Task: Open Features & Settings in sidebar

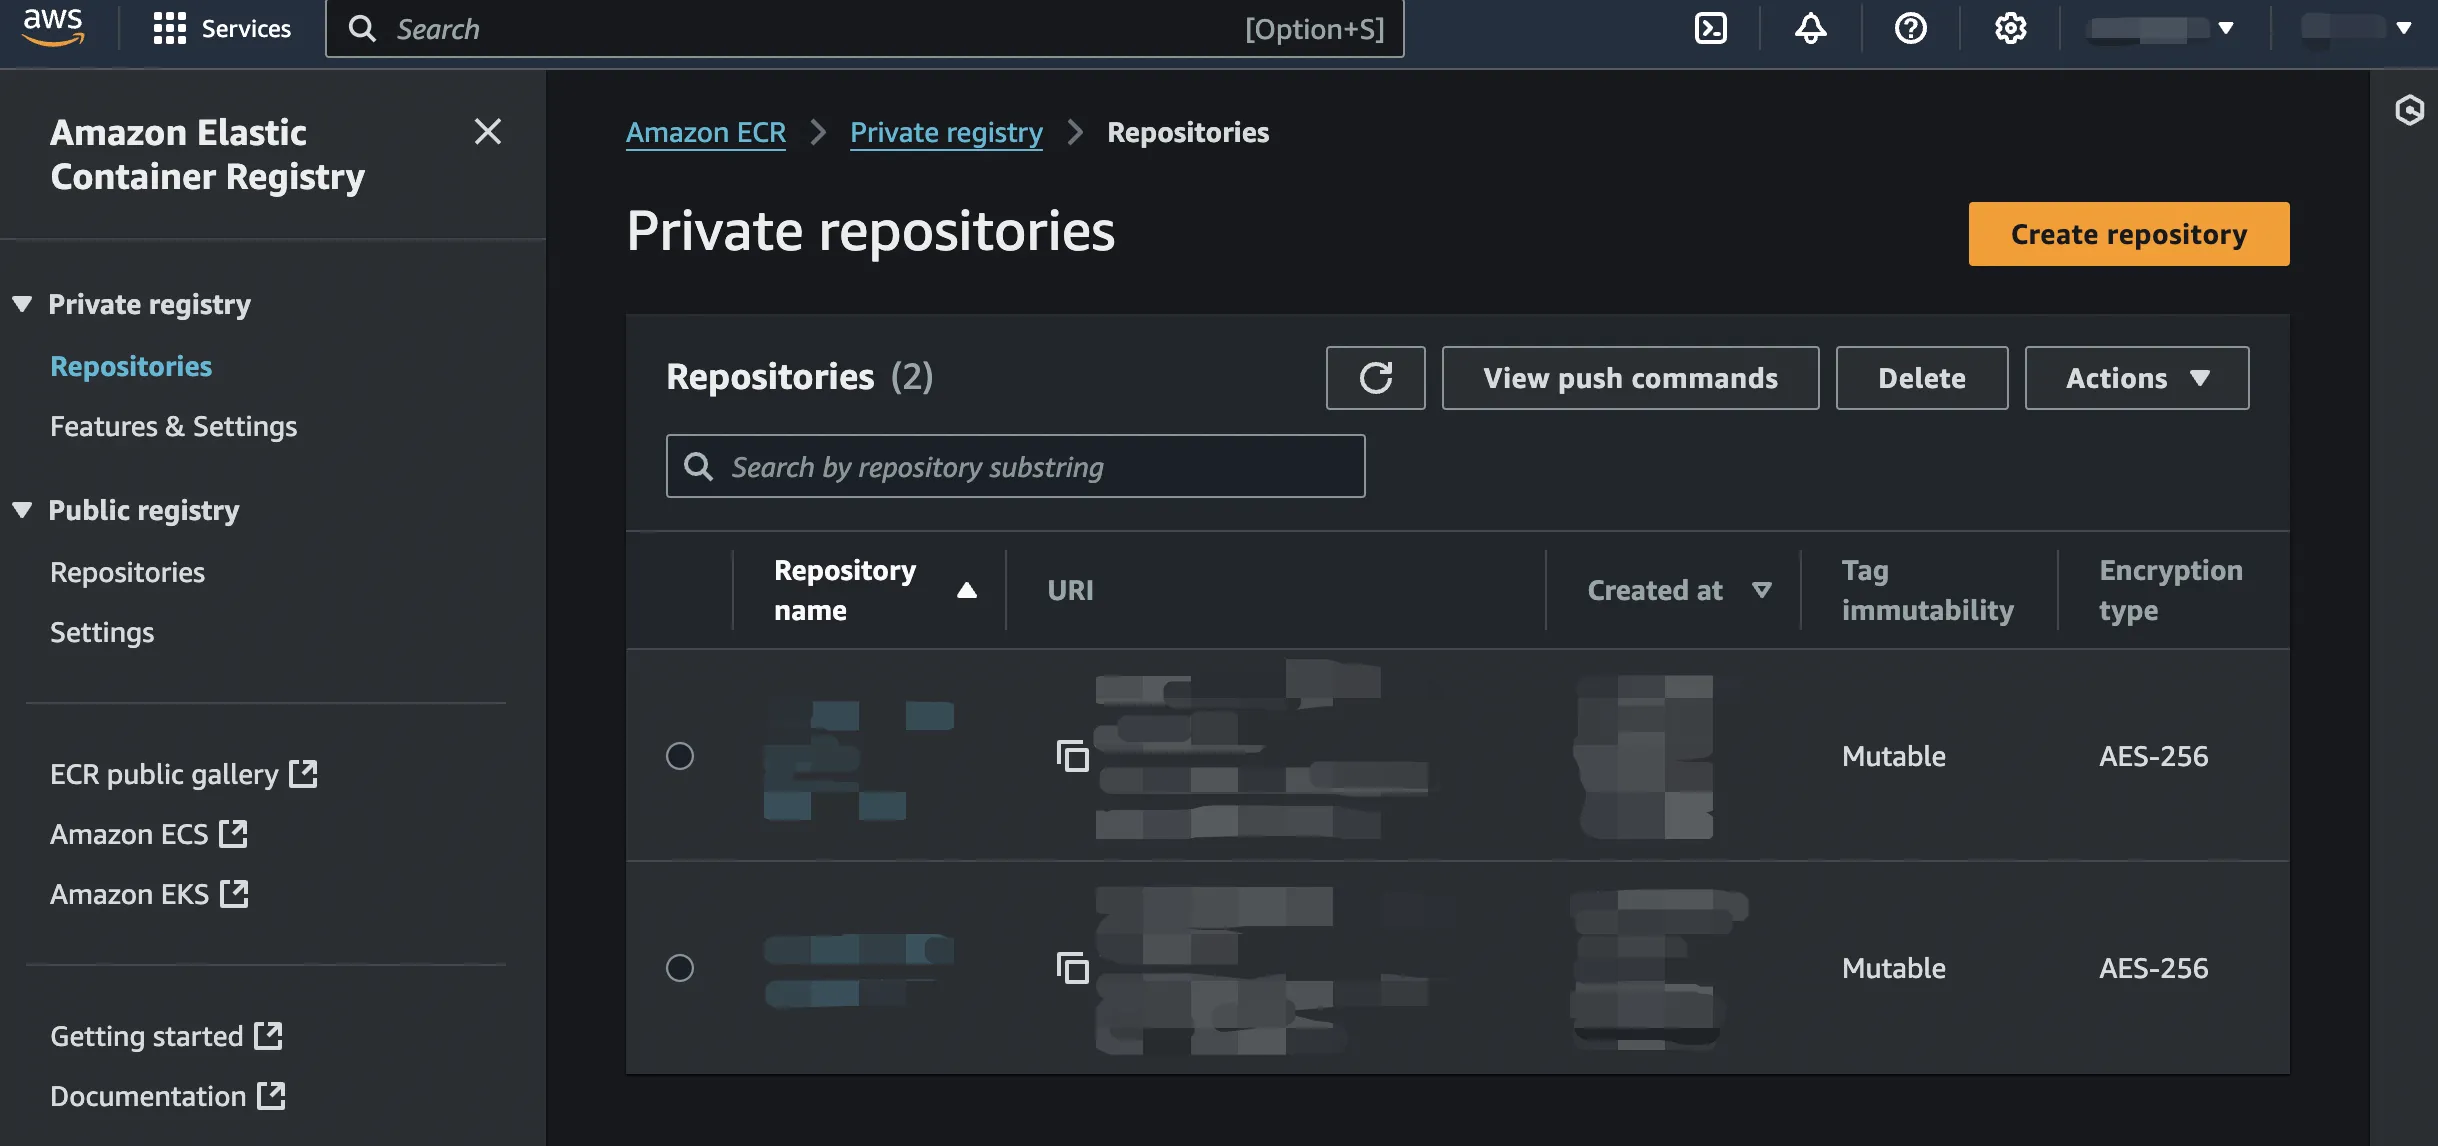Action: point(173,426)
